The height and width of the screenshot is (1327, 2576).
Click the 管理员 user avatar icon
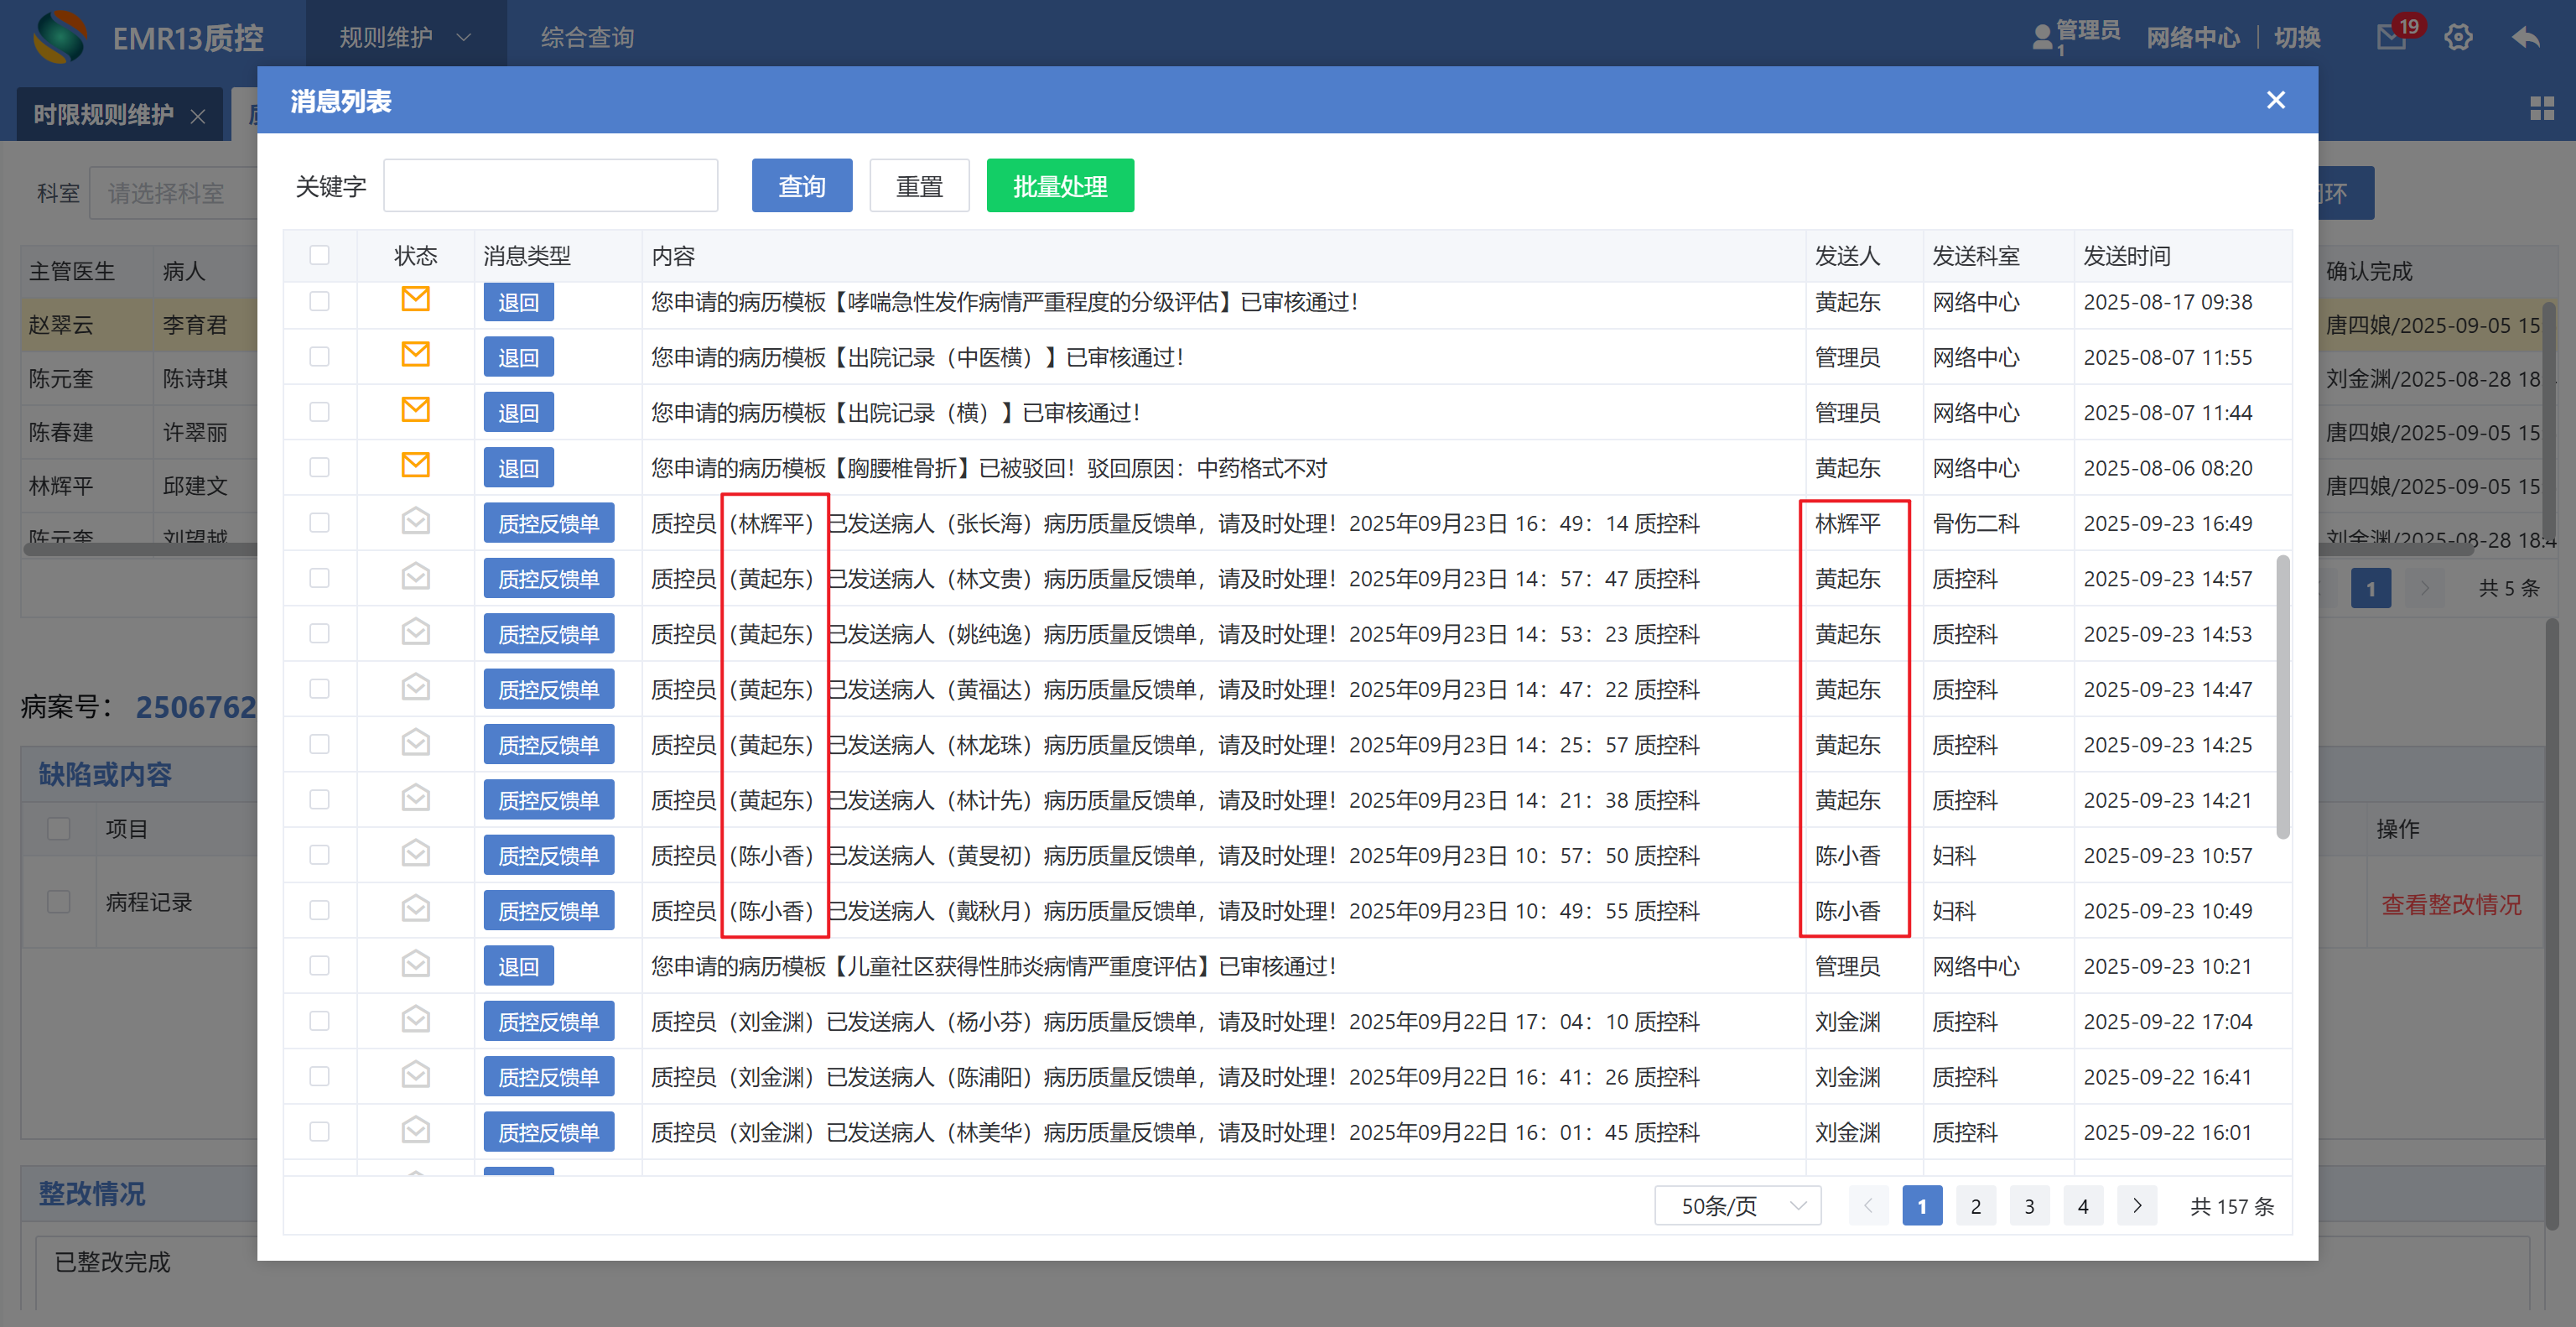pyautogui.click(x=2042, y=38)
